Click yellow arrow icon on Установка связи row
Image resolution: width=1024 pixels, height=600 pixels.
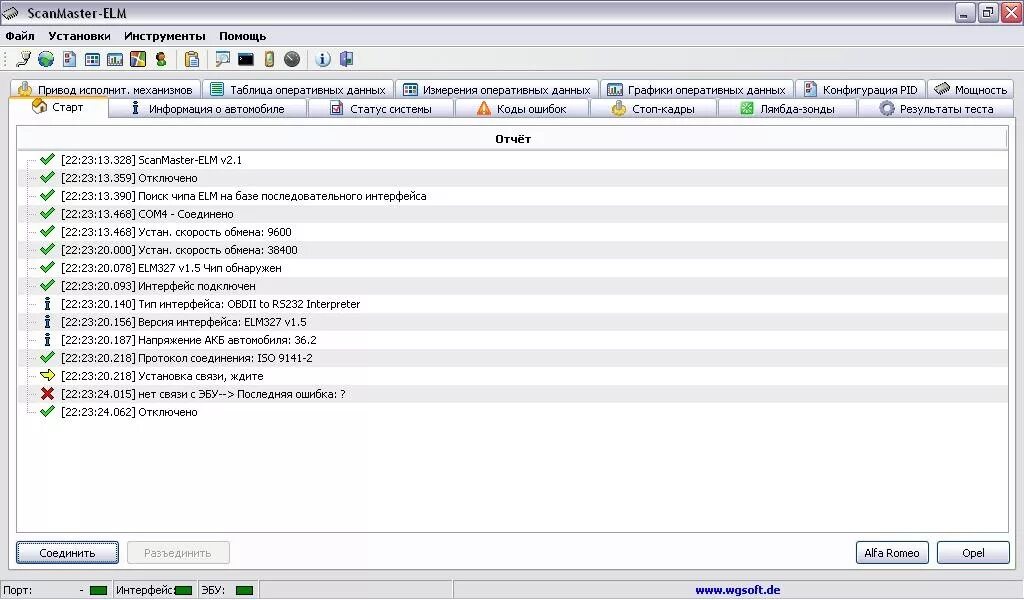click(x=47, y=375)
